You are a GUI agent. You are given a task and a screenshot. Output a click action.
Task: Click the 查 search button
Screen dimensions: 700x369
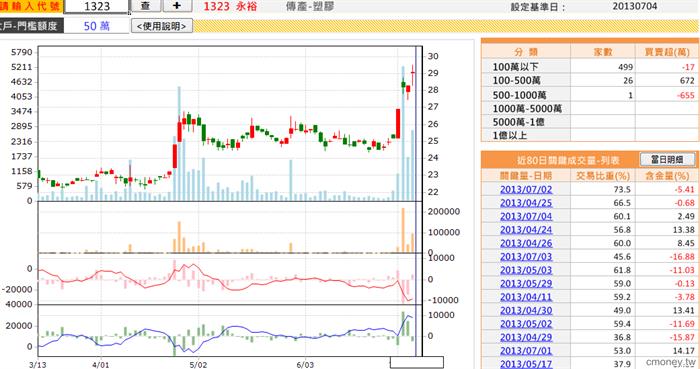click(146, 6)
